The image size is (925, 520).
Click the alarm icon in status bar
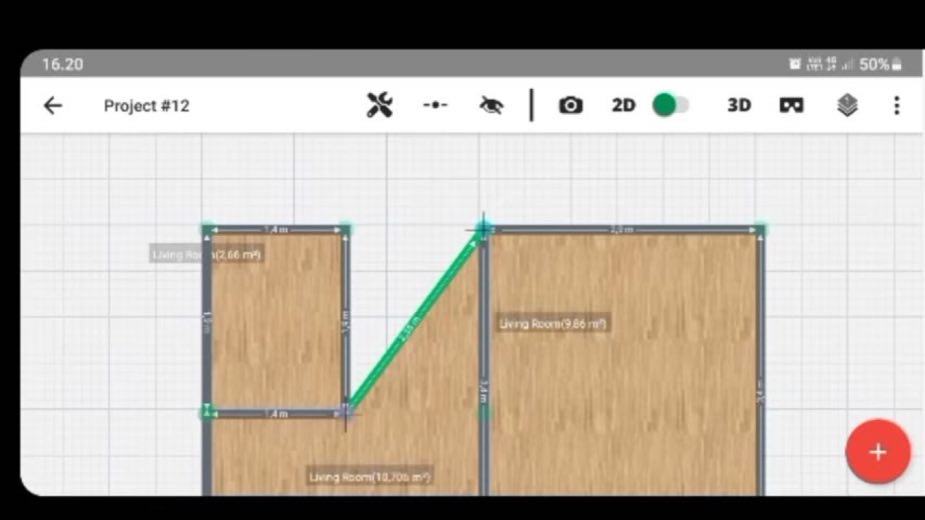point(795,64)
